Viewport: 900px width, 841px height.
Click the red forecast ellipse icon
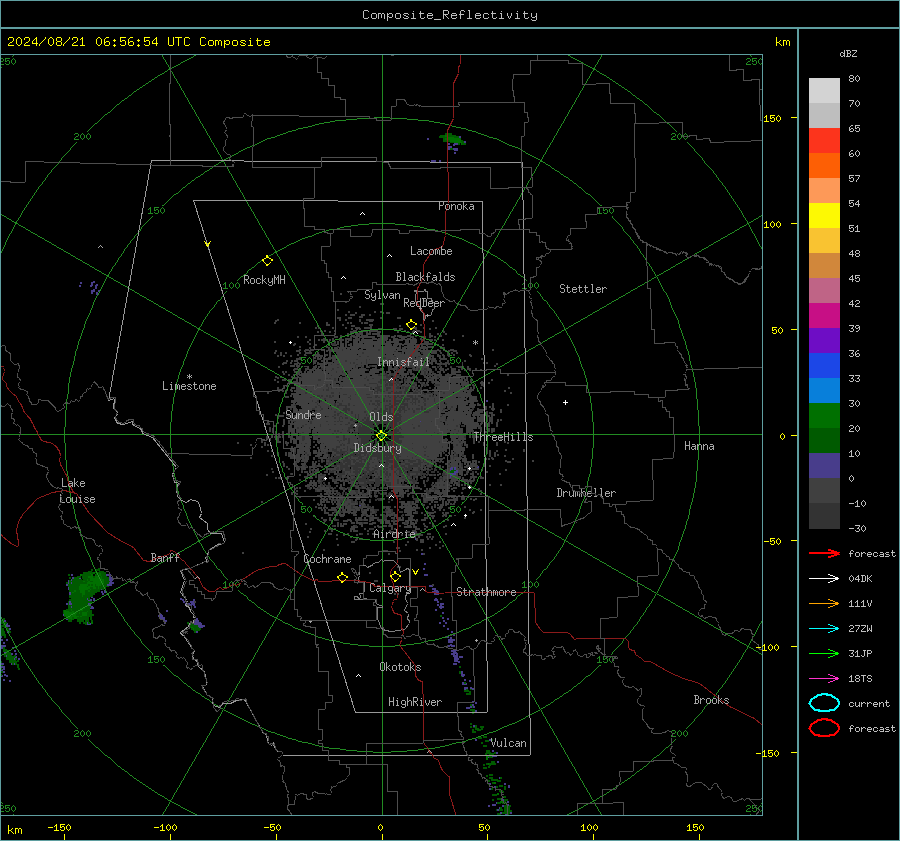pos(824,728)
